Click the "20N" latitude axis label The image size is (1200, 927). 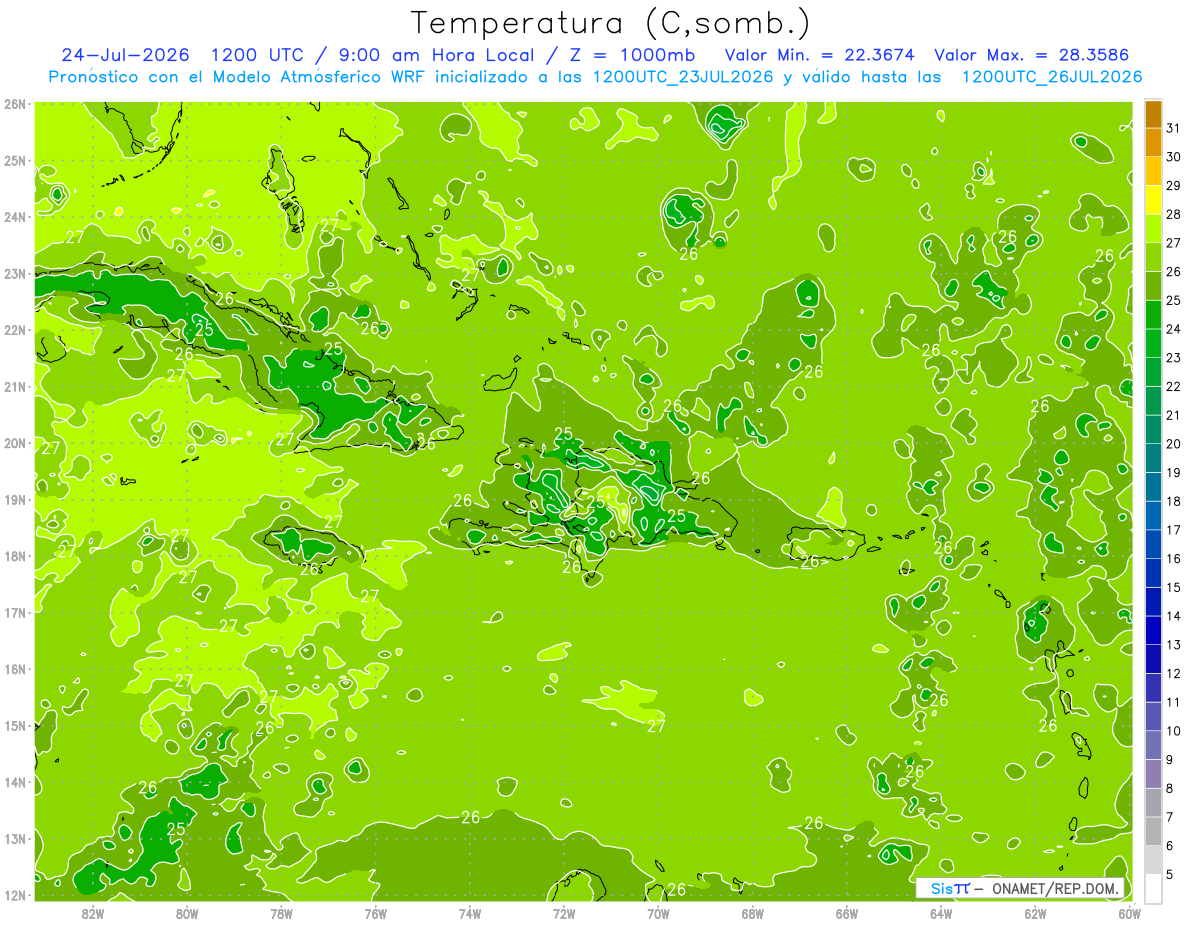[x=15, y=443]
